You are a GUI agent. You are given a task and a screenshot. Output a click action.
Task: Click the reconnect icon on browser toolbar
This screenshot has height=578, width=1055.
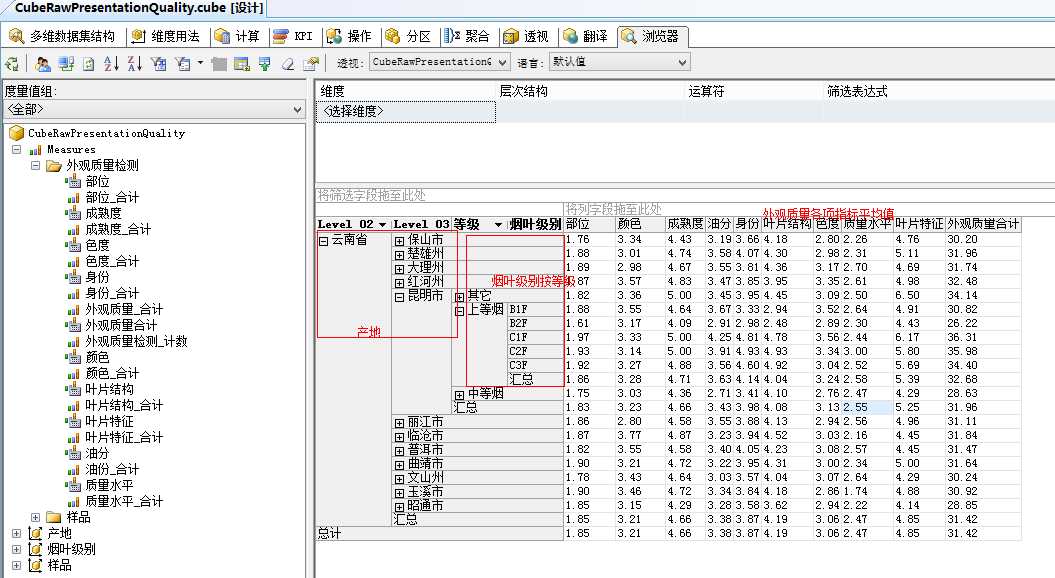coord(9,63)
